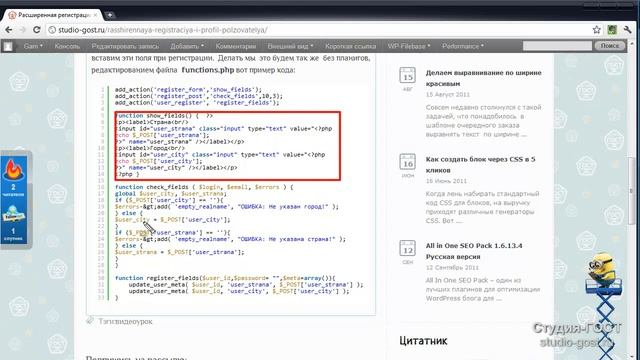The image size is (640, 360).
Task: Open new tab with plus button
Action: (x=109, y=15)
